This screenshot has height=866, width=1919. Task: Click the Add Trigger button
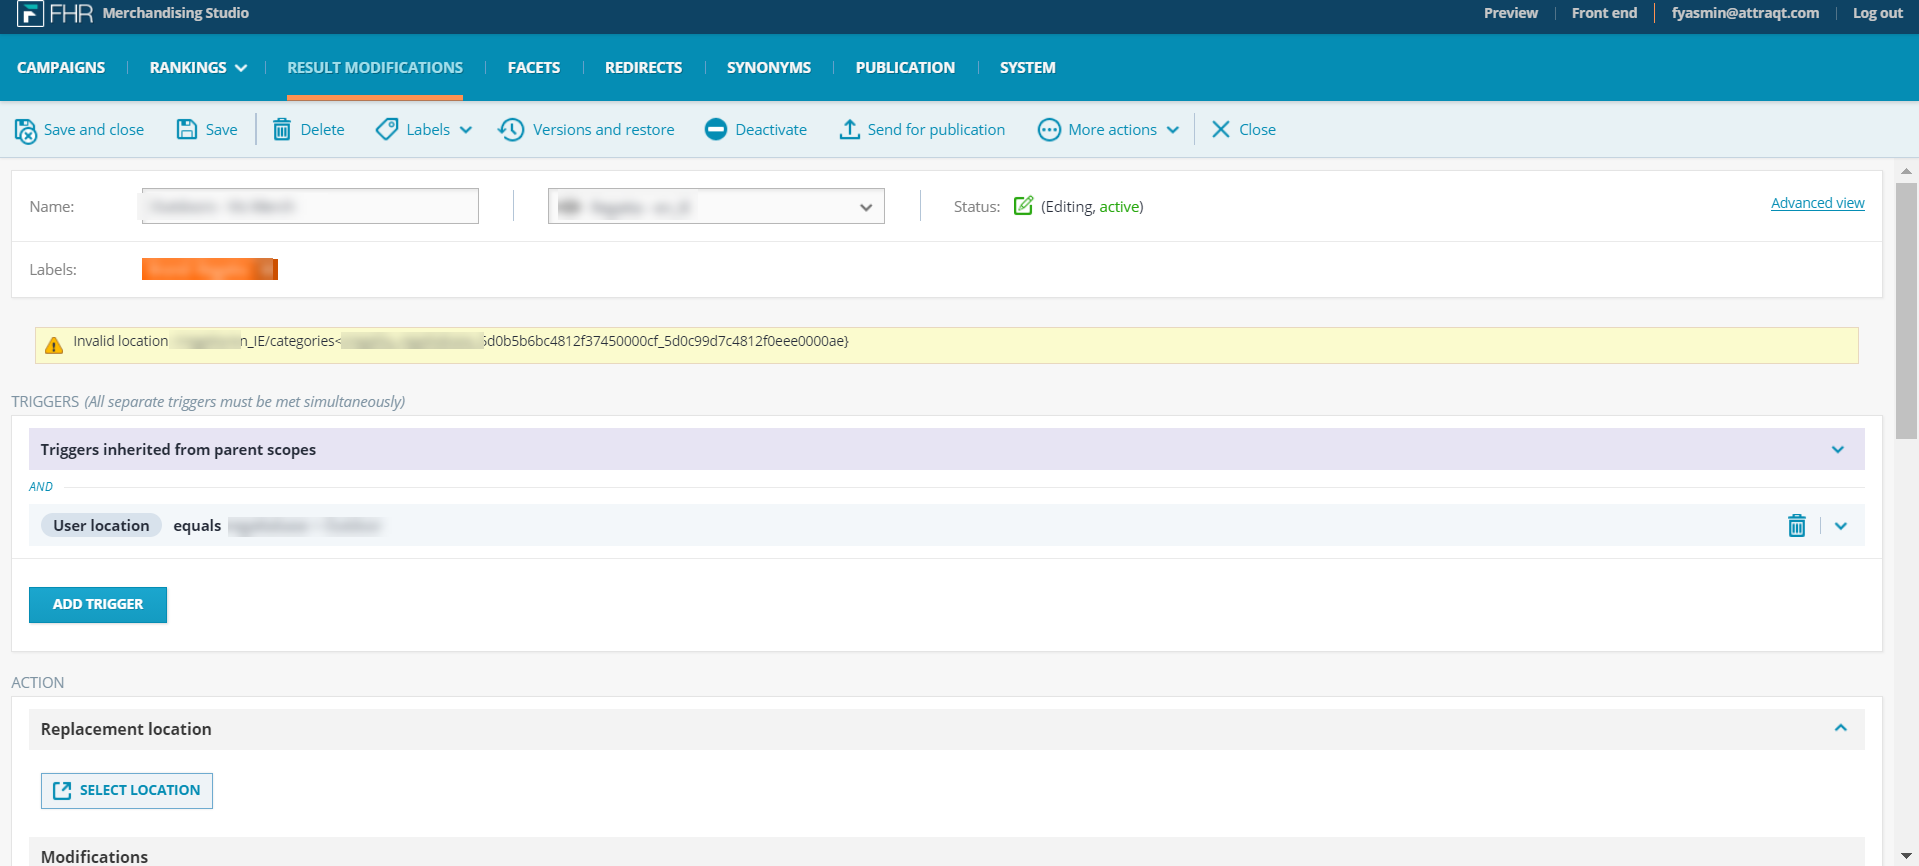98,605
